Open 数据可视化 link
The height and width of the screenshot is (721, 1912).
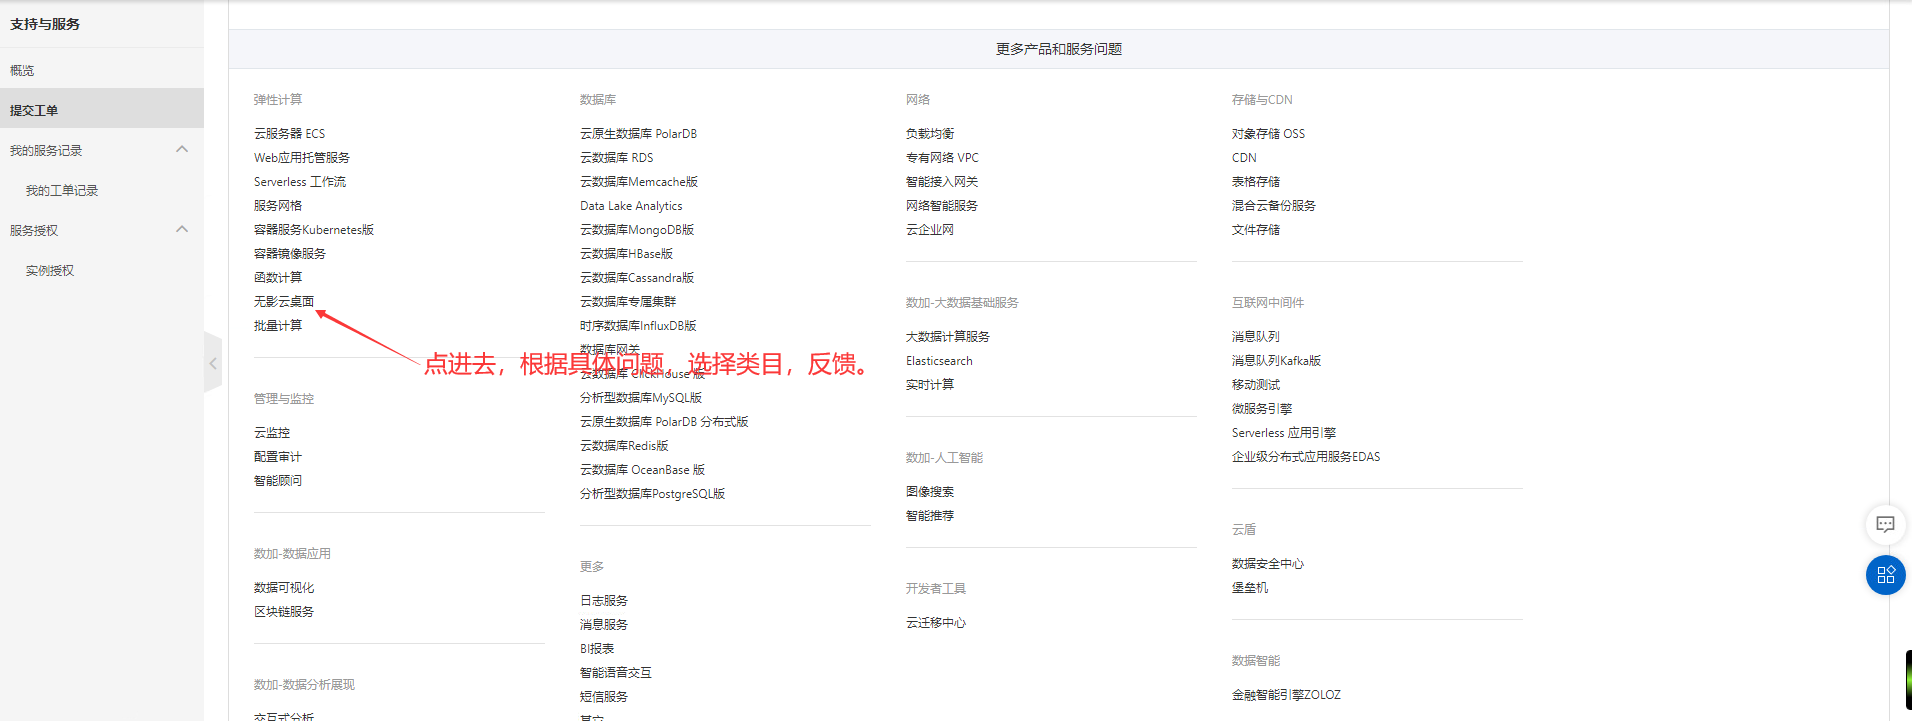point(284,587)
